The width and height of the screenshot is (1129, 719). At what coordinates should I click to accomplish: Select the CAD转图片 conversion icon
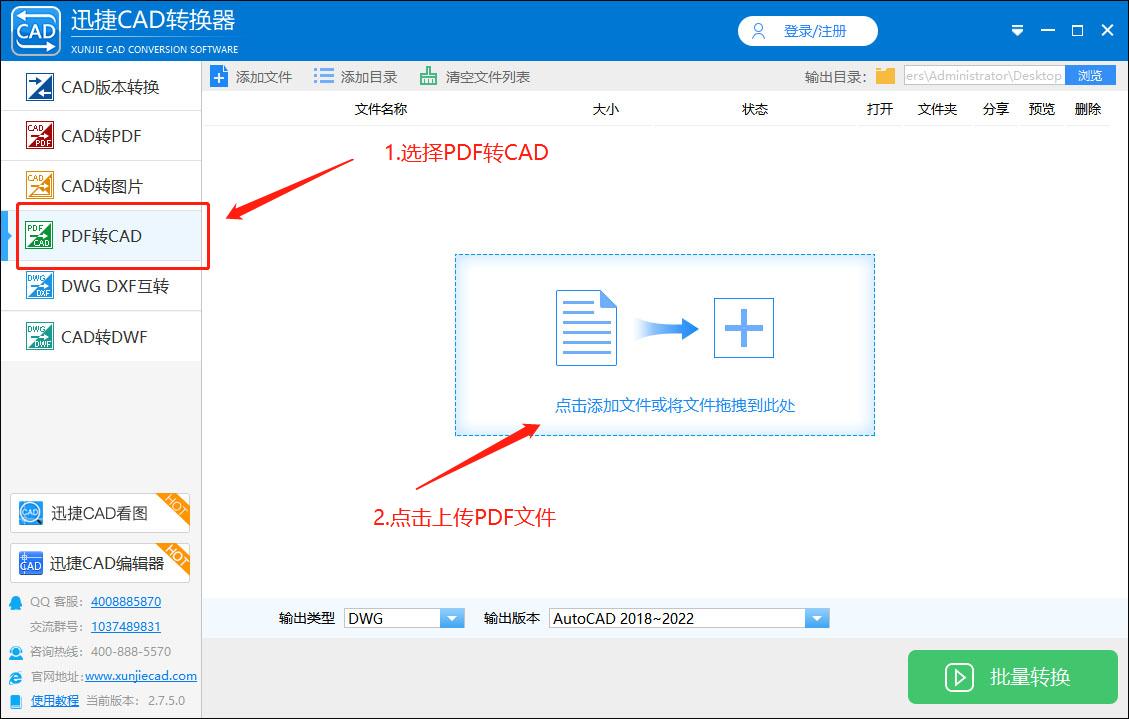[36, 186]
